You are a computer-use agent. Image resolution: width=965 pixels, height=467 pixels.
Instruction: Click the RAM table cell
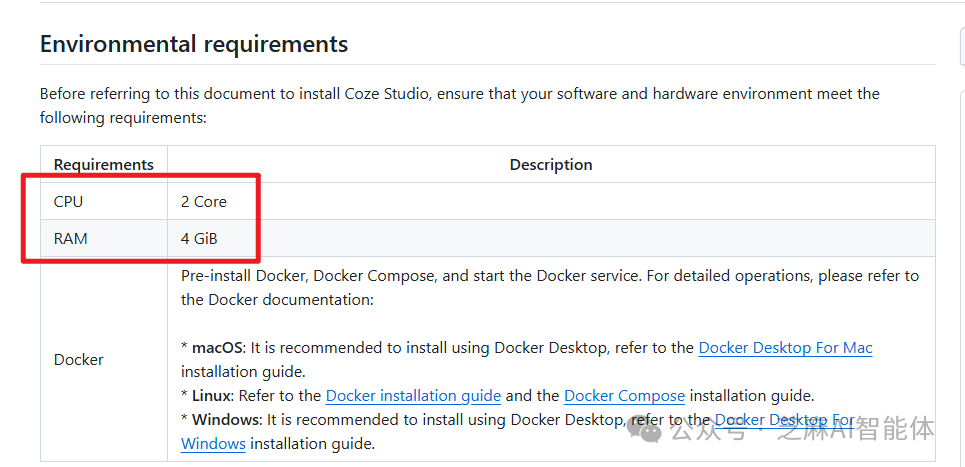tap(70, 239)
